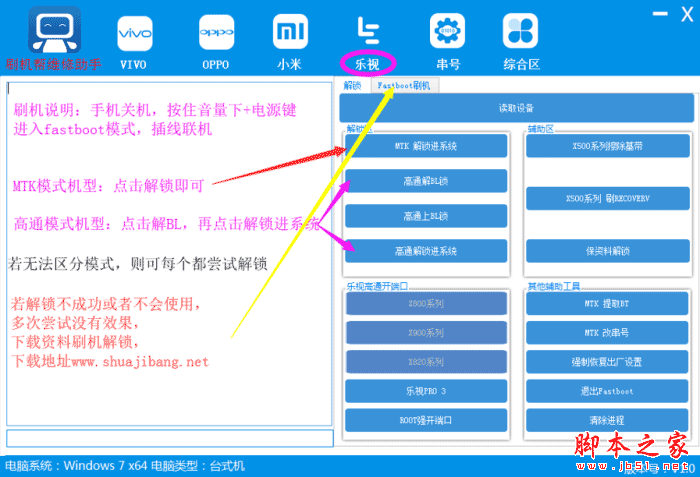Select the 乐视 brand icon
The width and height of the screenshot is (700, 477).
pyautogui.click(x=368, y=31)
